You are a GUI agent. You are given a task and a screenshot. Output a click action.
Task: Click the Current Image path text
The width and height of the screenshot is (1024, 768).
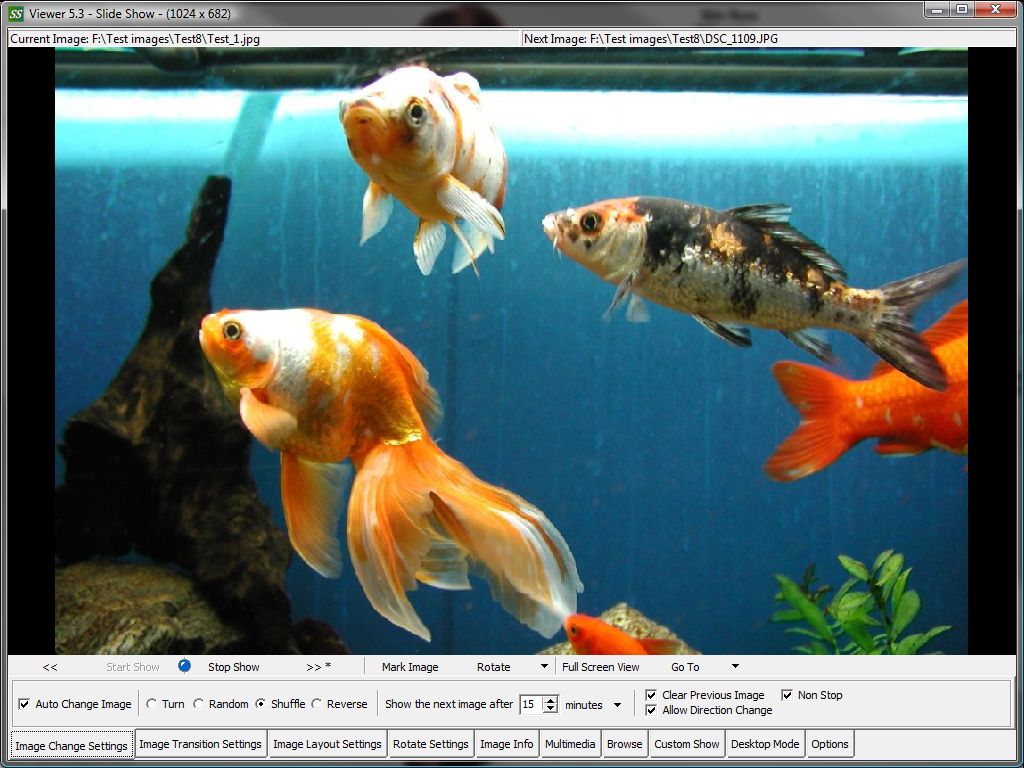(135, 39)
